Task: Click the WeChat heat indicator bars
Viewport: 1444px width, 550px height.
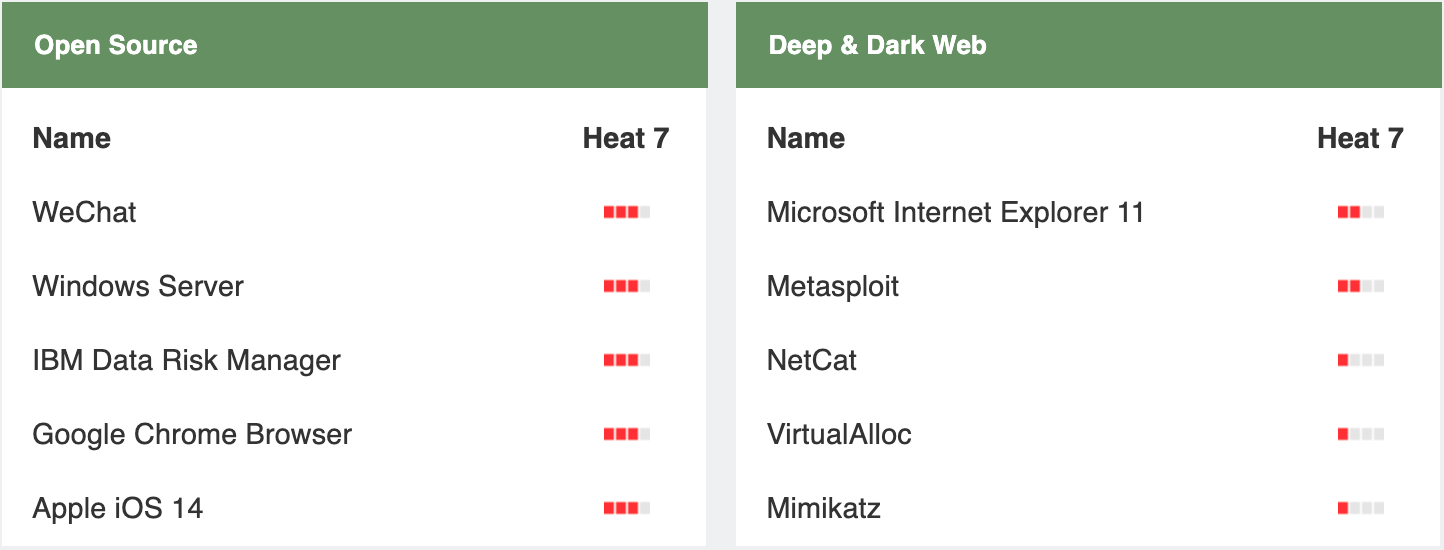Action: click(x=627, y=212)
